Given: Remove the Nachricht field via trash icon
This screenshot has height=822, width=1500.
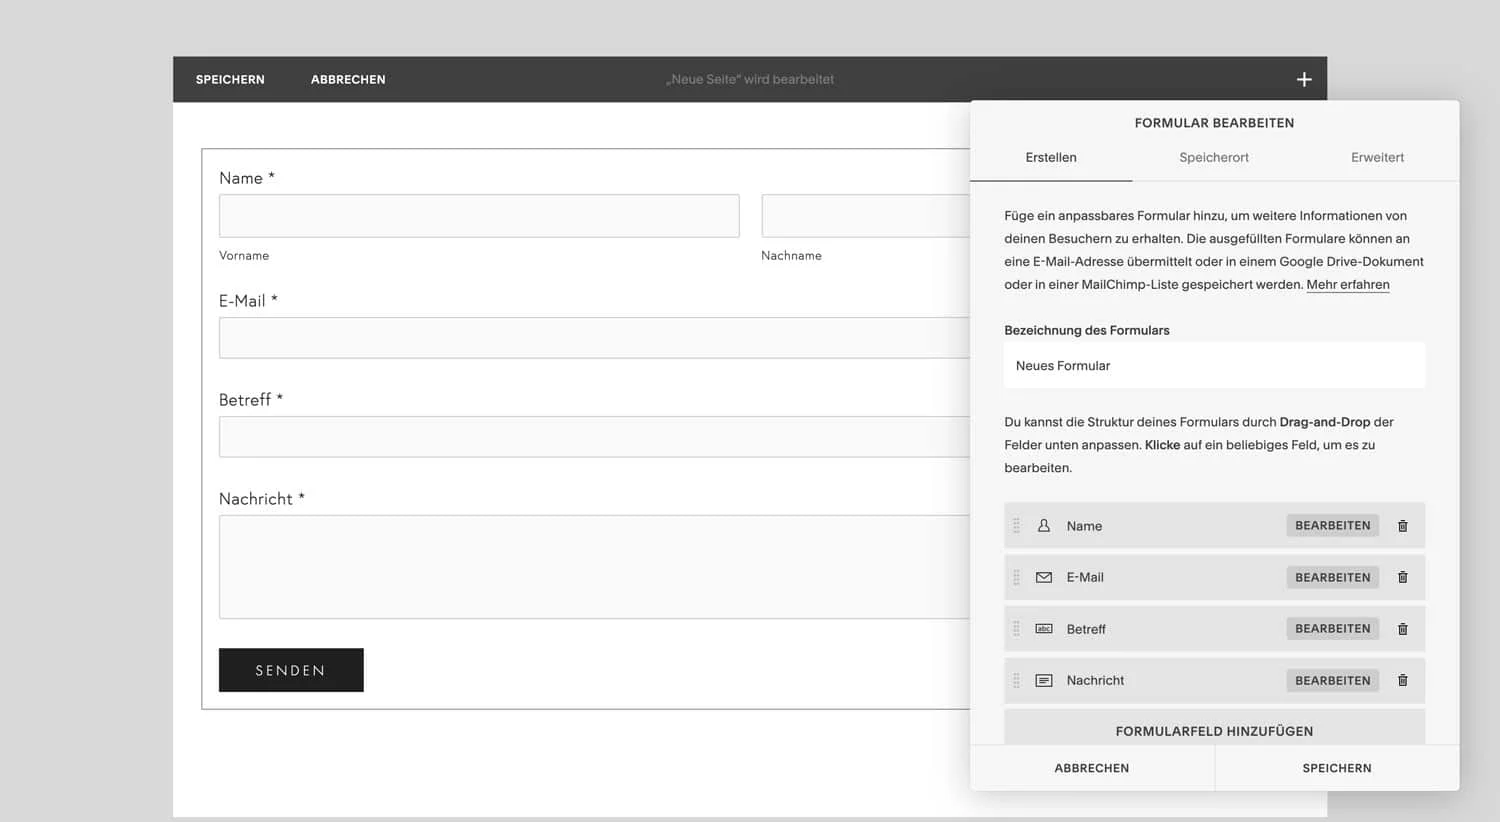Looking at the screenshot, I should point(1402,680).
